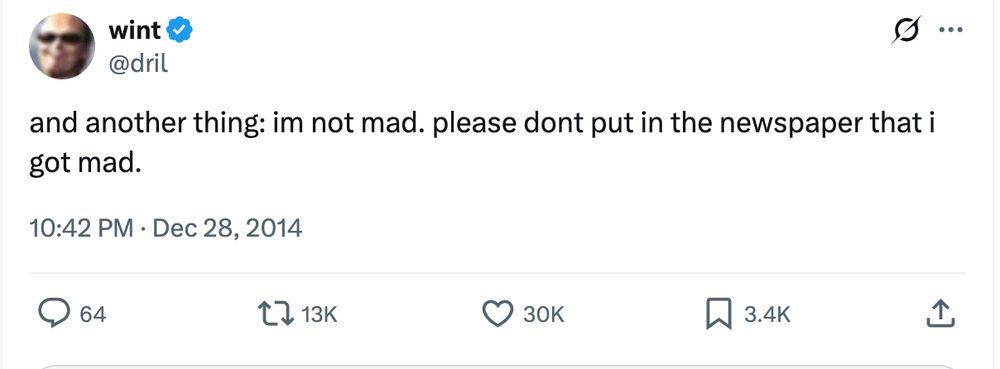Image resolution: width=1000 pixels, height=369 pixels.
Task: Toggle the heart like icon
Action: (x=497, y=314)
